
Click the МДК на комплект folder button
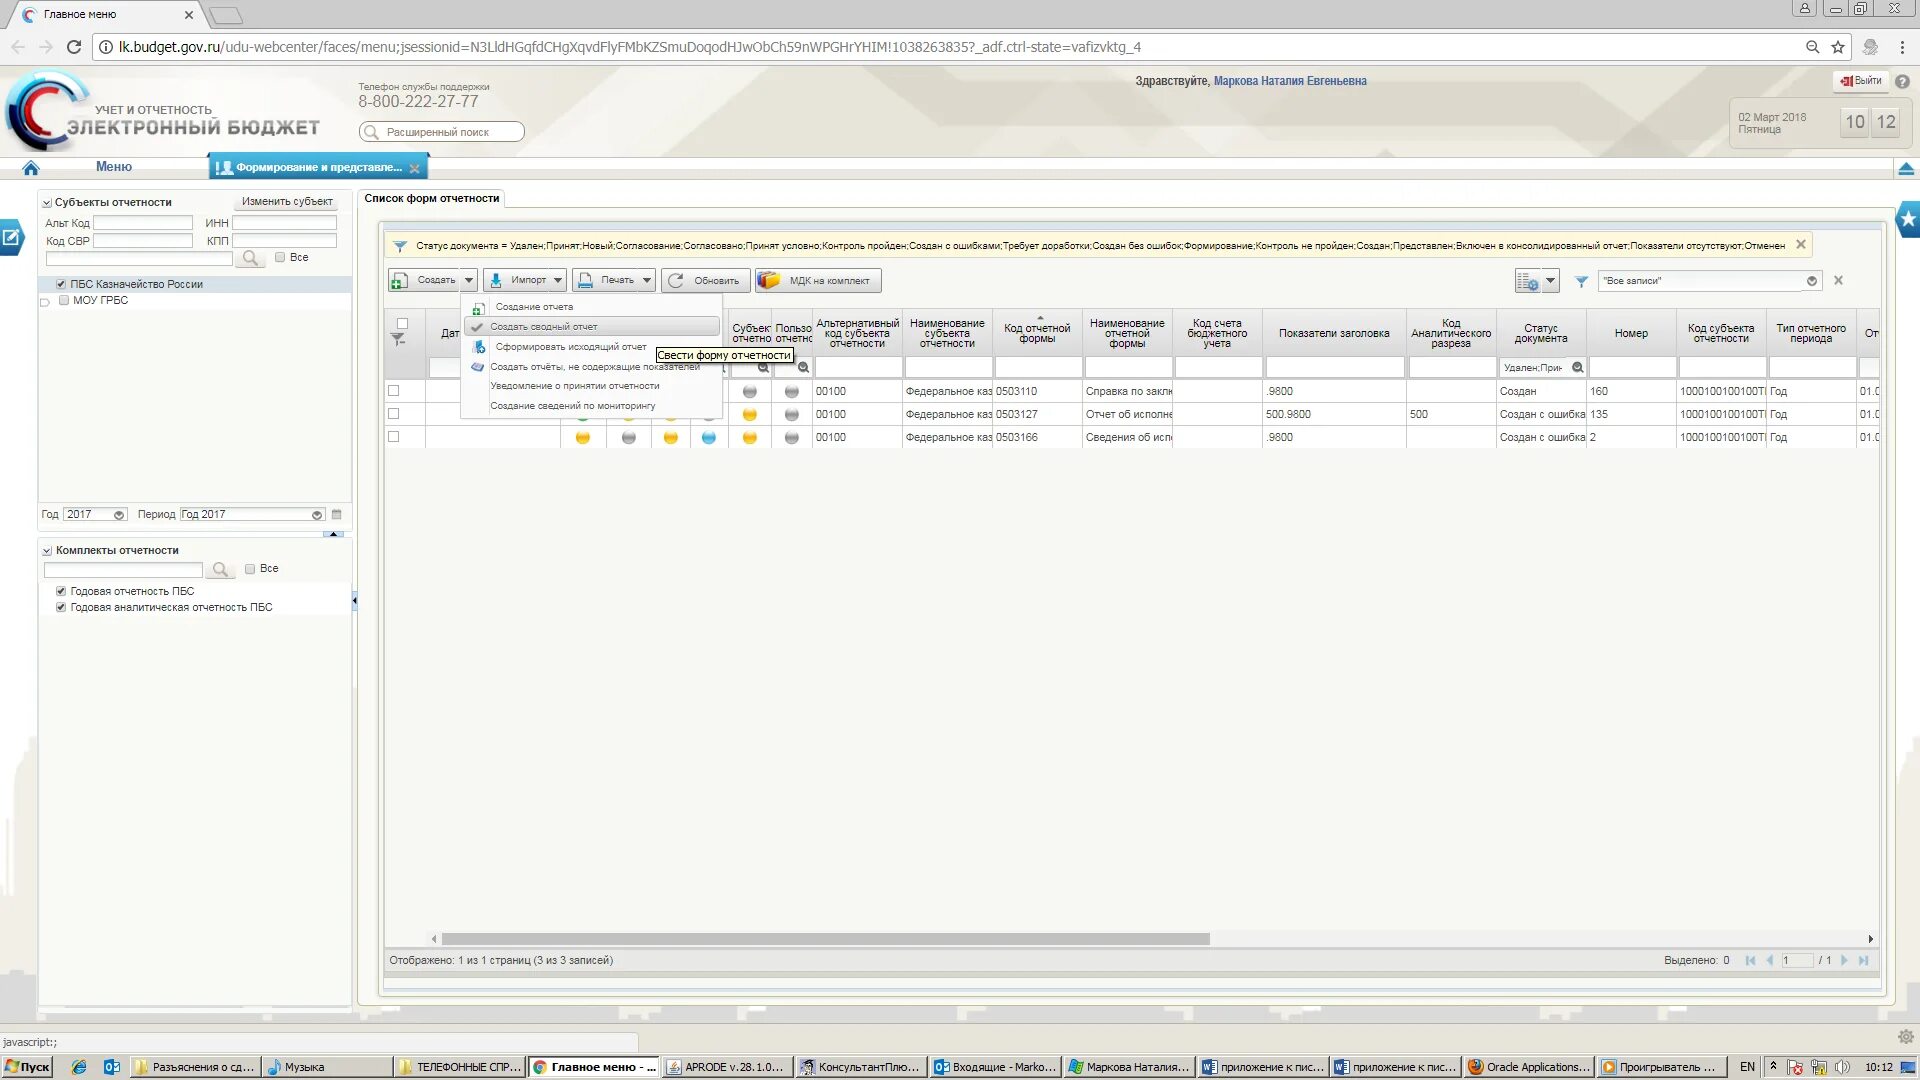[816, 281]
